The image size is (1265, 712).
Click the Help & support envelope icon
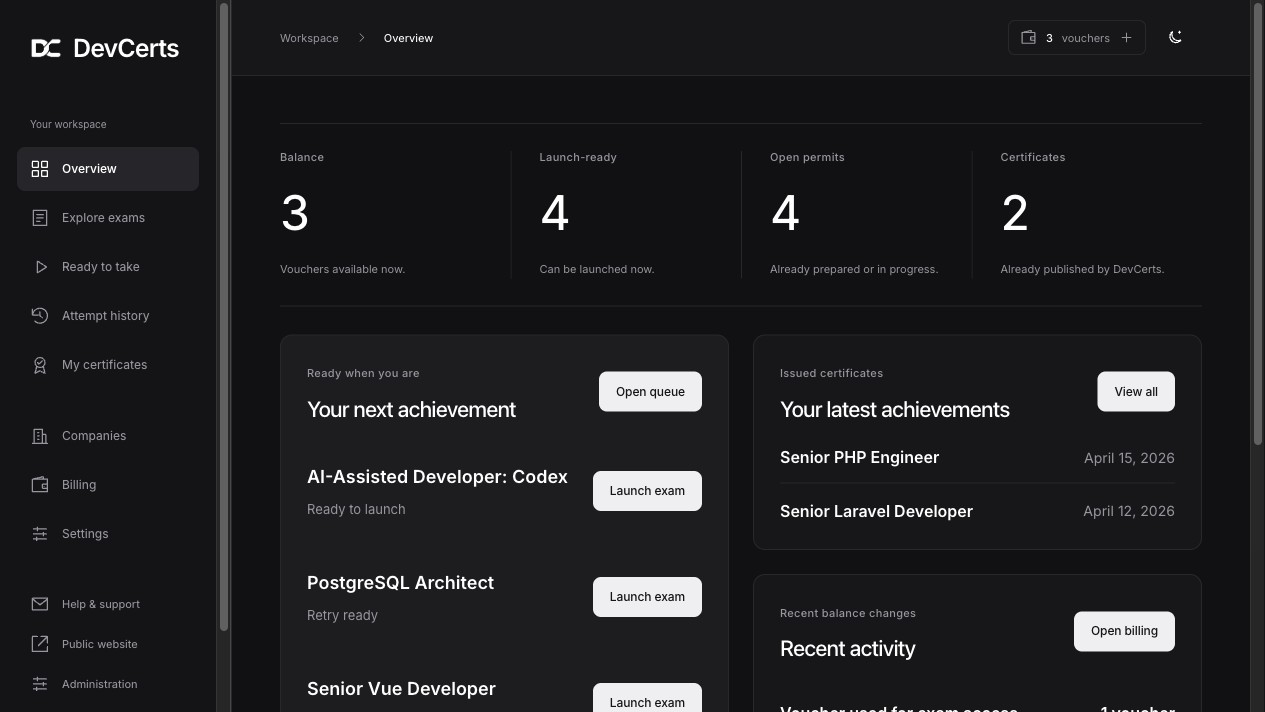pyautogui.click(x=40, y=604)
